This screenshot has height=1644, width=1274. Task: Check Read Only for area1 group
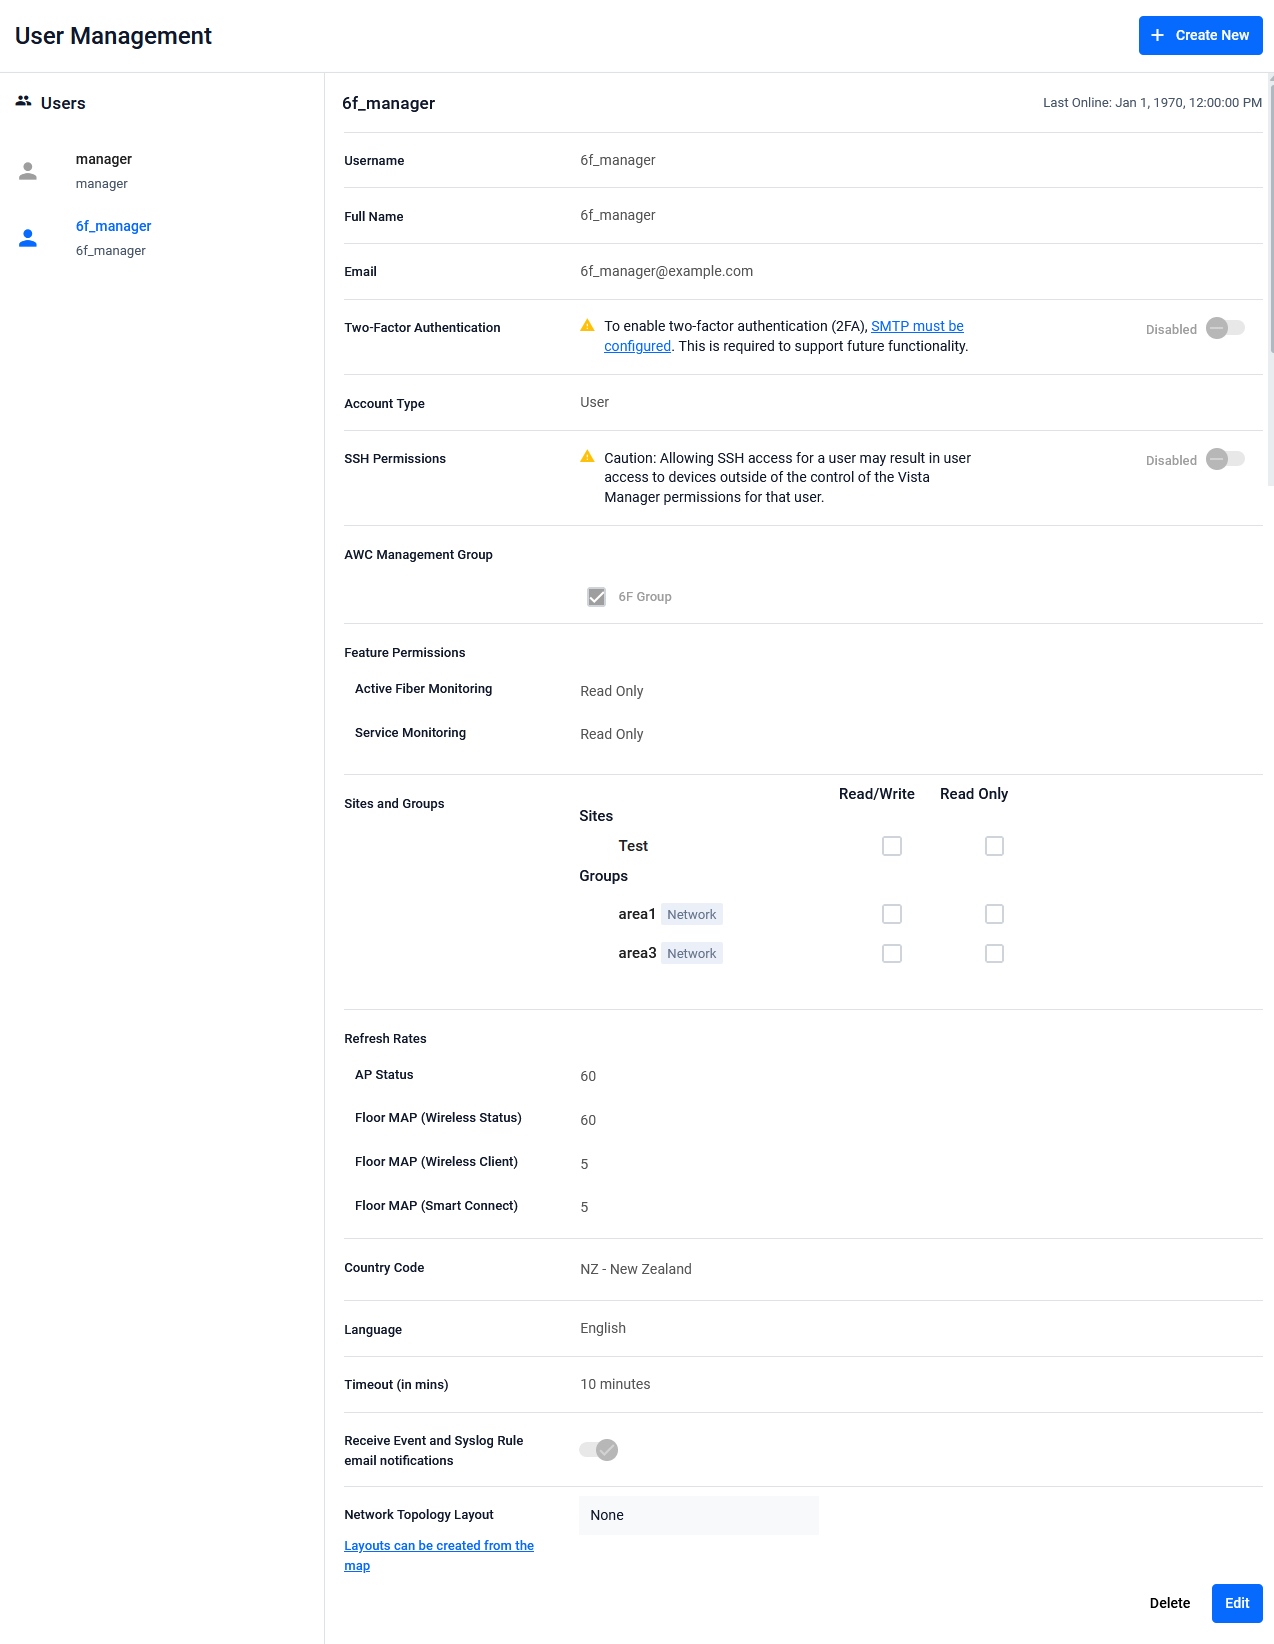994,914
